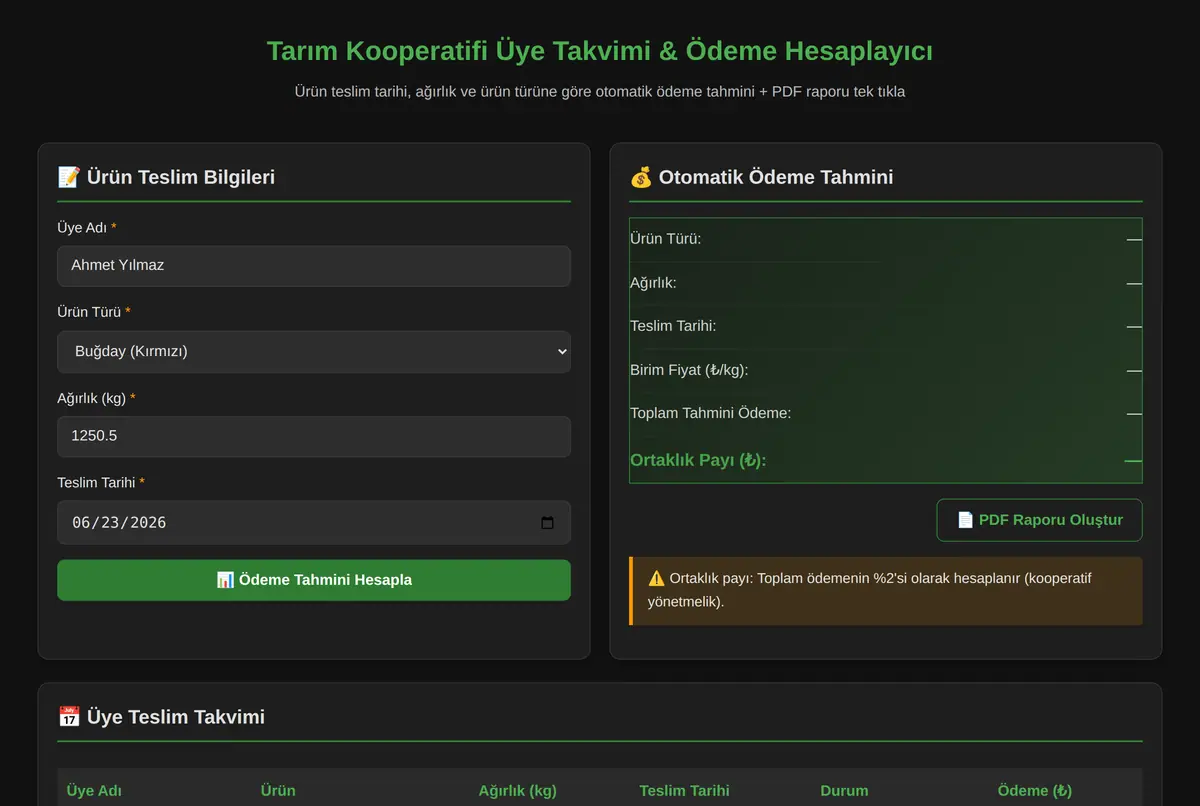The height and width of the screenshot is (806, 1200).
Task: Click the Ödeme (₺) table column header
Action: tap(1035, 791)
